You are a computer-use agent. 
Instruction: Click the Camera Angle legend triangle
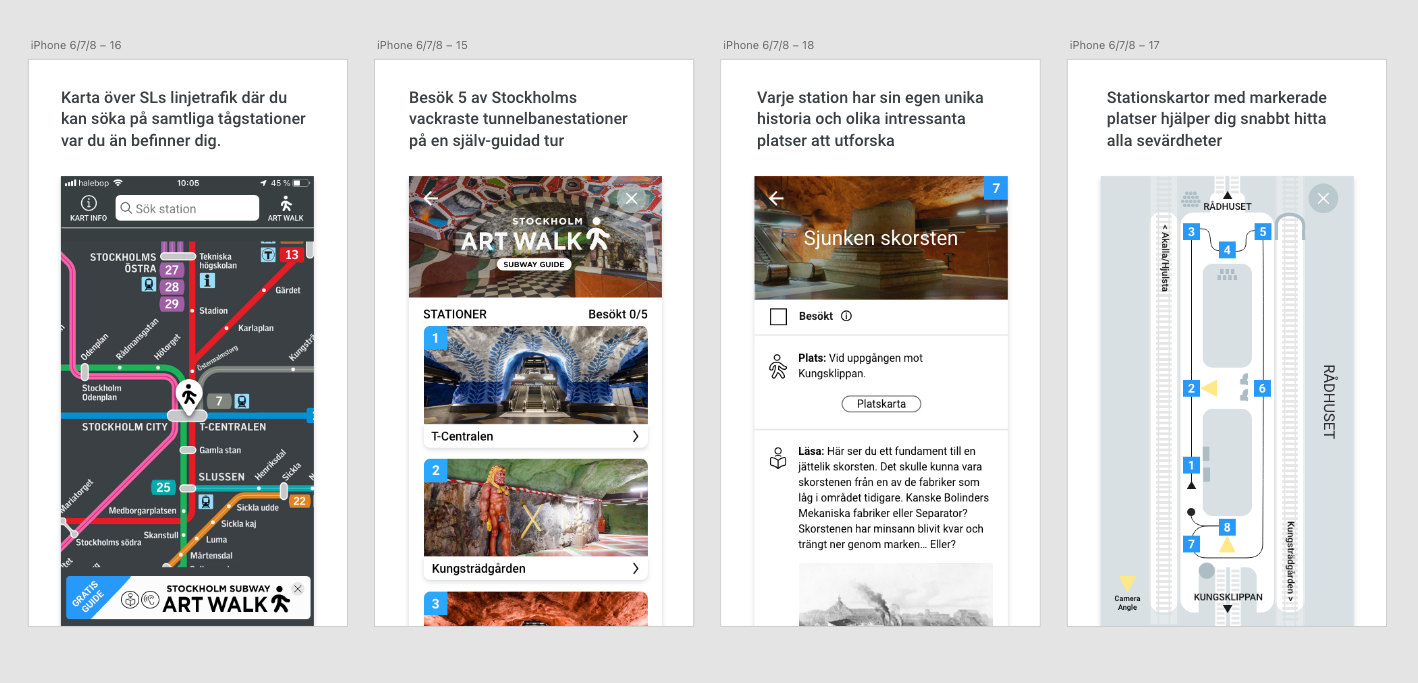[1127, 582]
